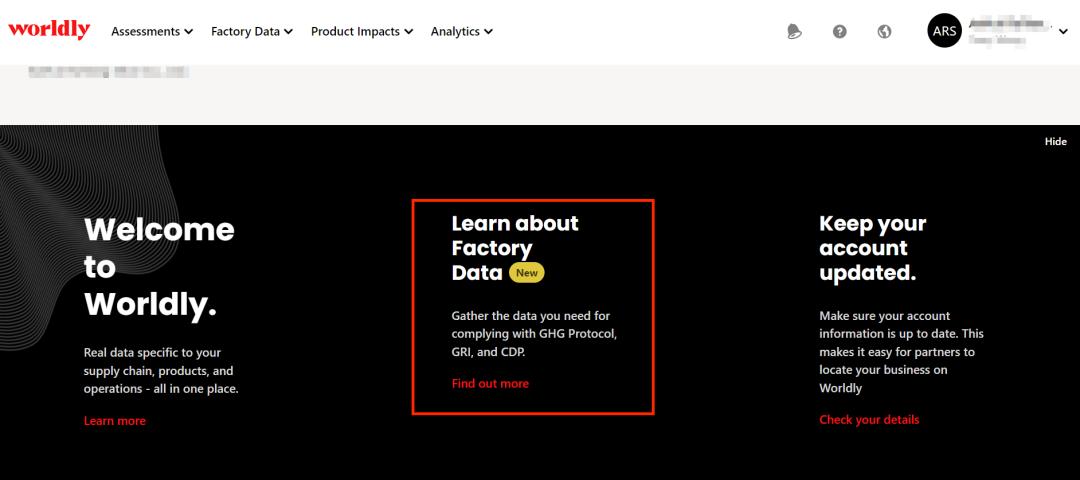Click the Check your details link
The image size is (1080, 480).
(x=869, y=420)
